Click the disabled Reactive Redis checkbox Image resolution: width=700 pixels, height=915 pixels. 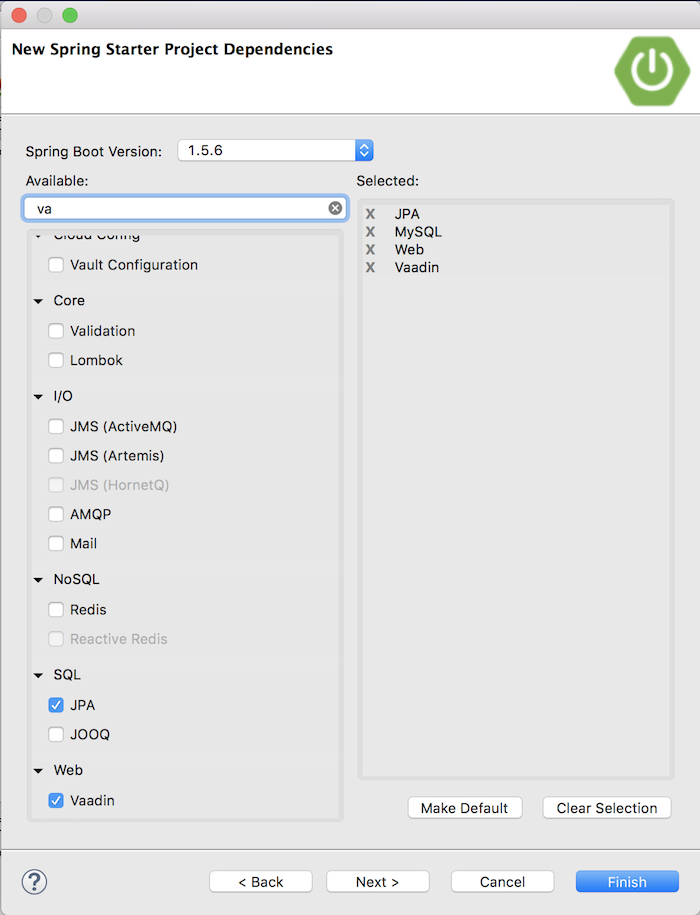(x=56, y=639)
